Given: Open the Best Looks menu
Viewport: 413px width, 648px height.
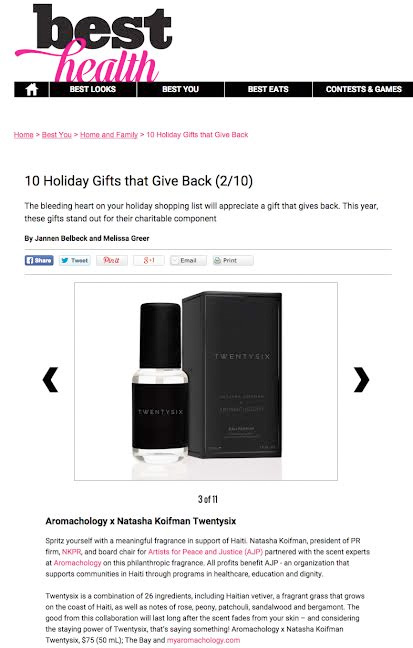Looking at the screenshot, I should 93,89.
